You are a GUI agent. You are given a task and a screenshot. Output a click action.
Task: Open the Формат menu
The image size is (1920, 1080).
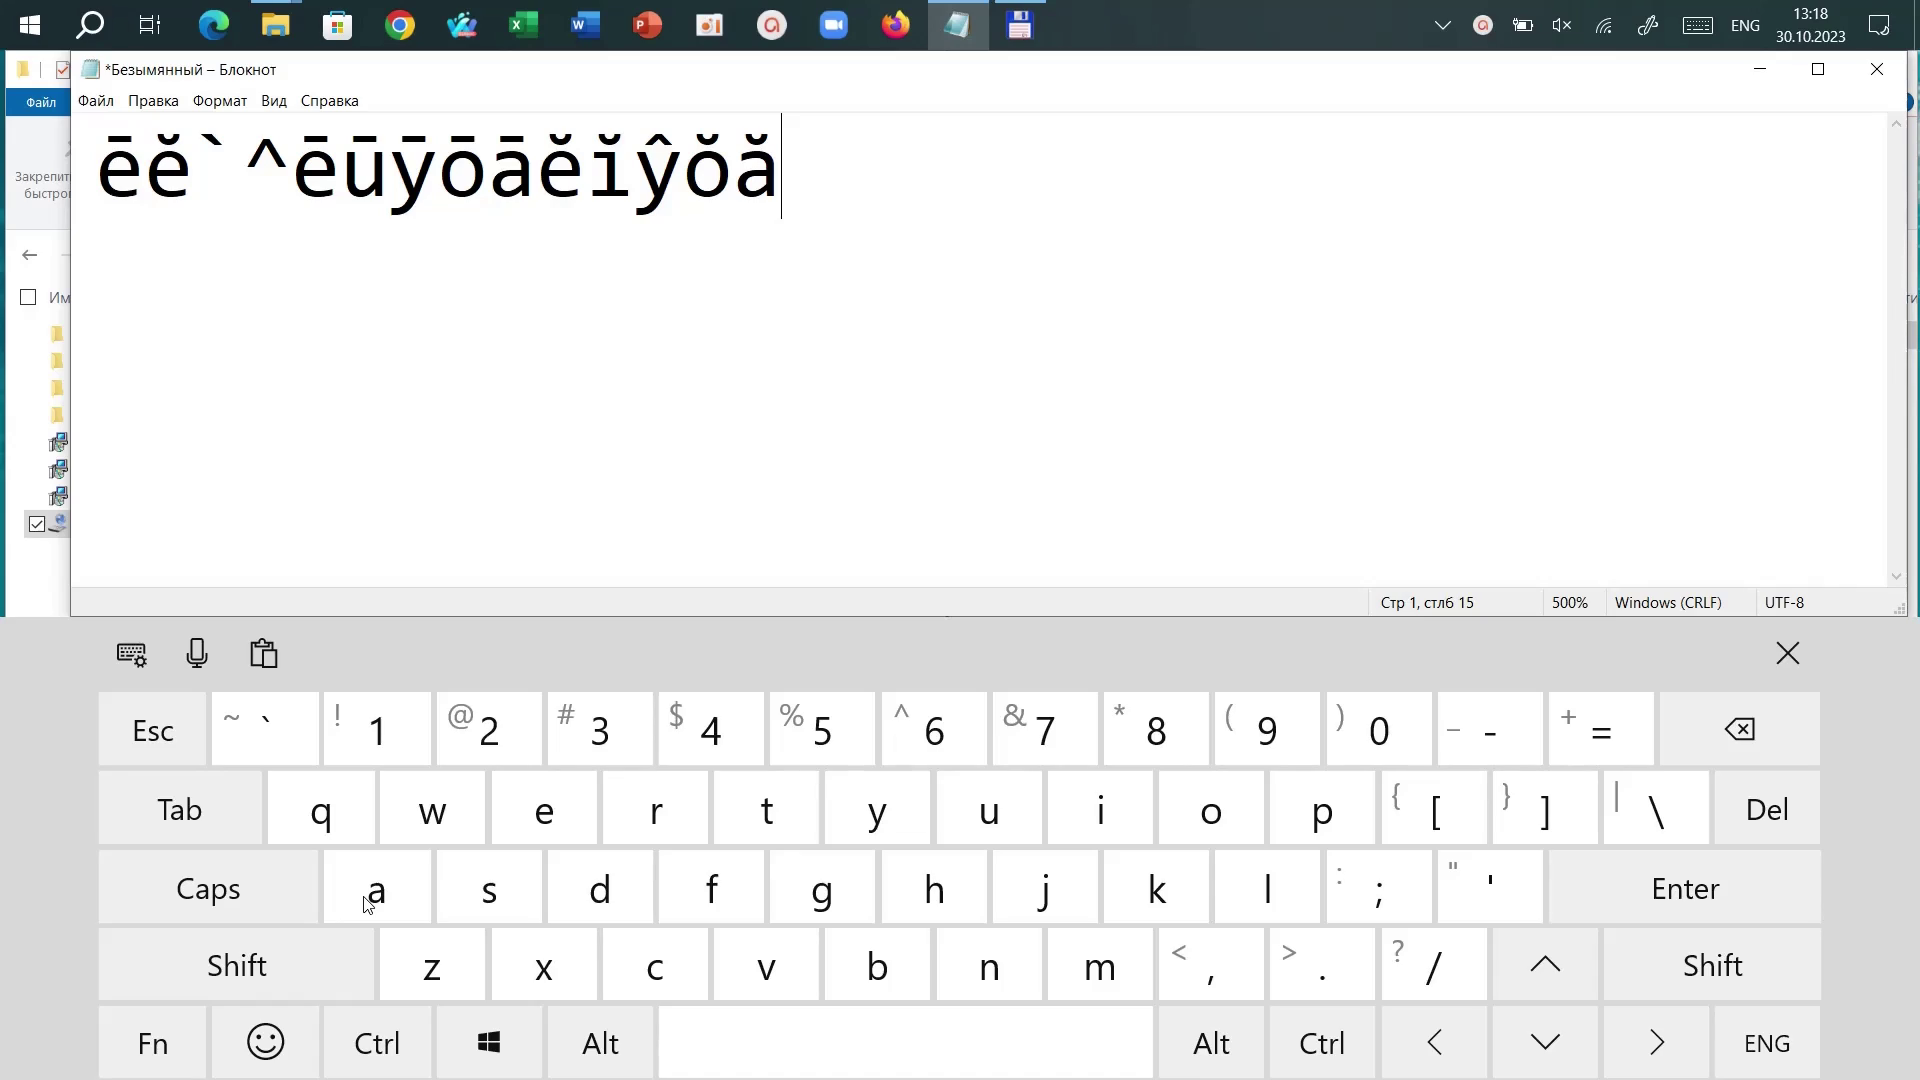[x=220, y=101]
